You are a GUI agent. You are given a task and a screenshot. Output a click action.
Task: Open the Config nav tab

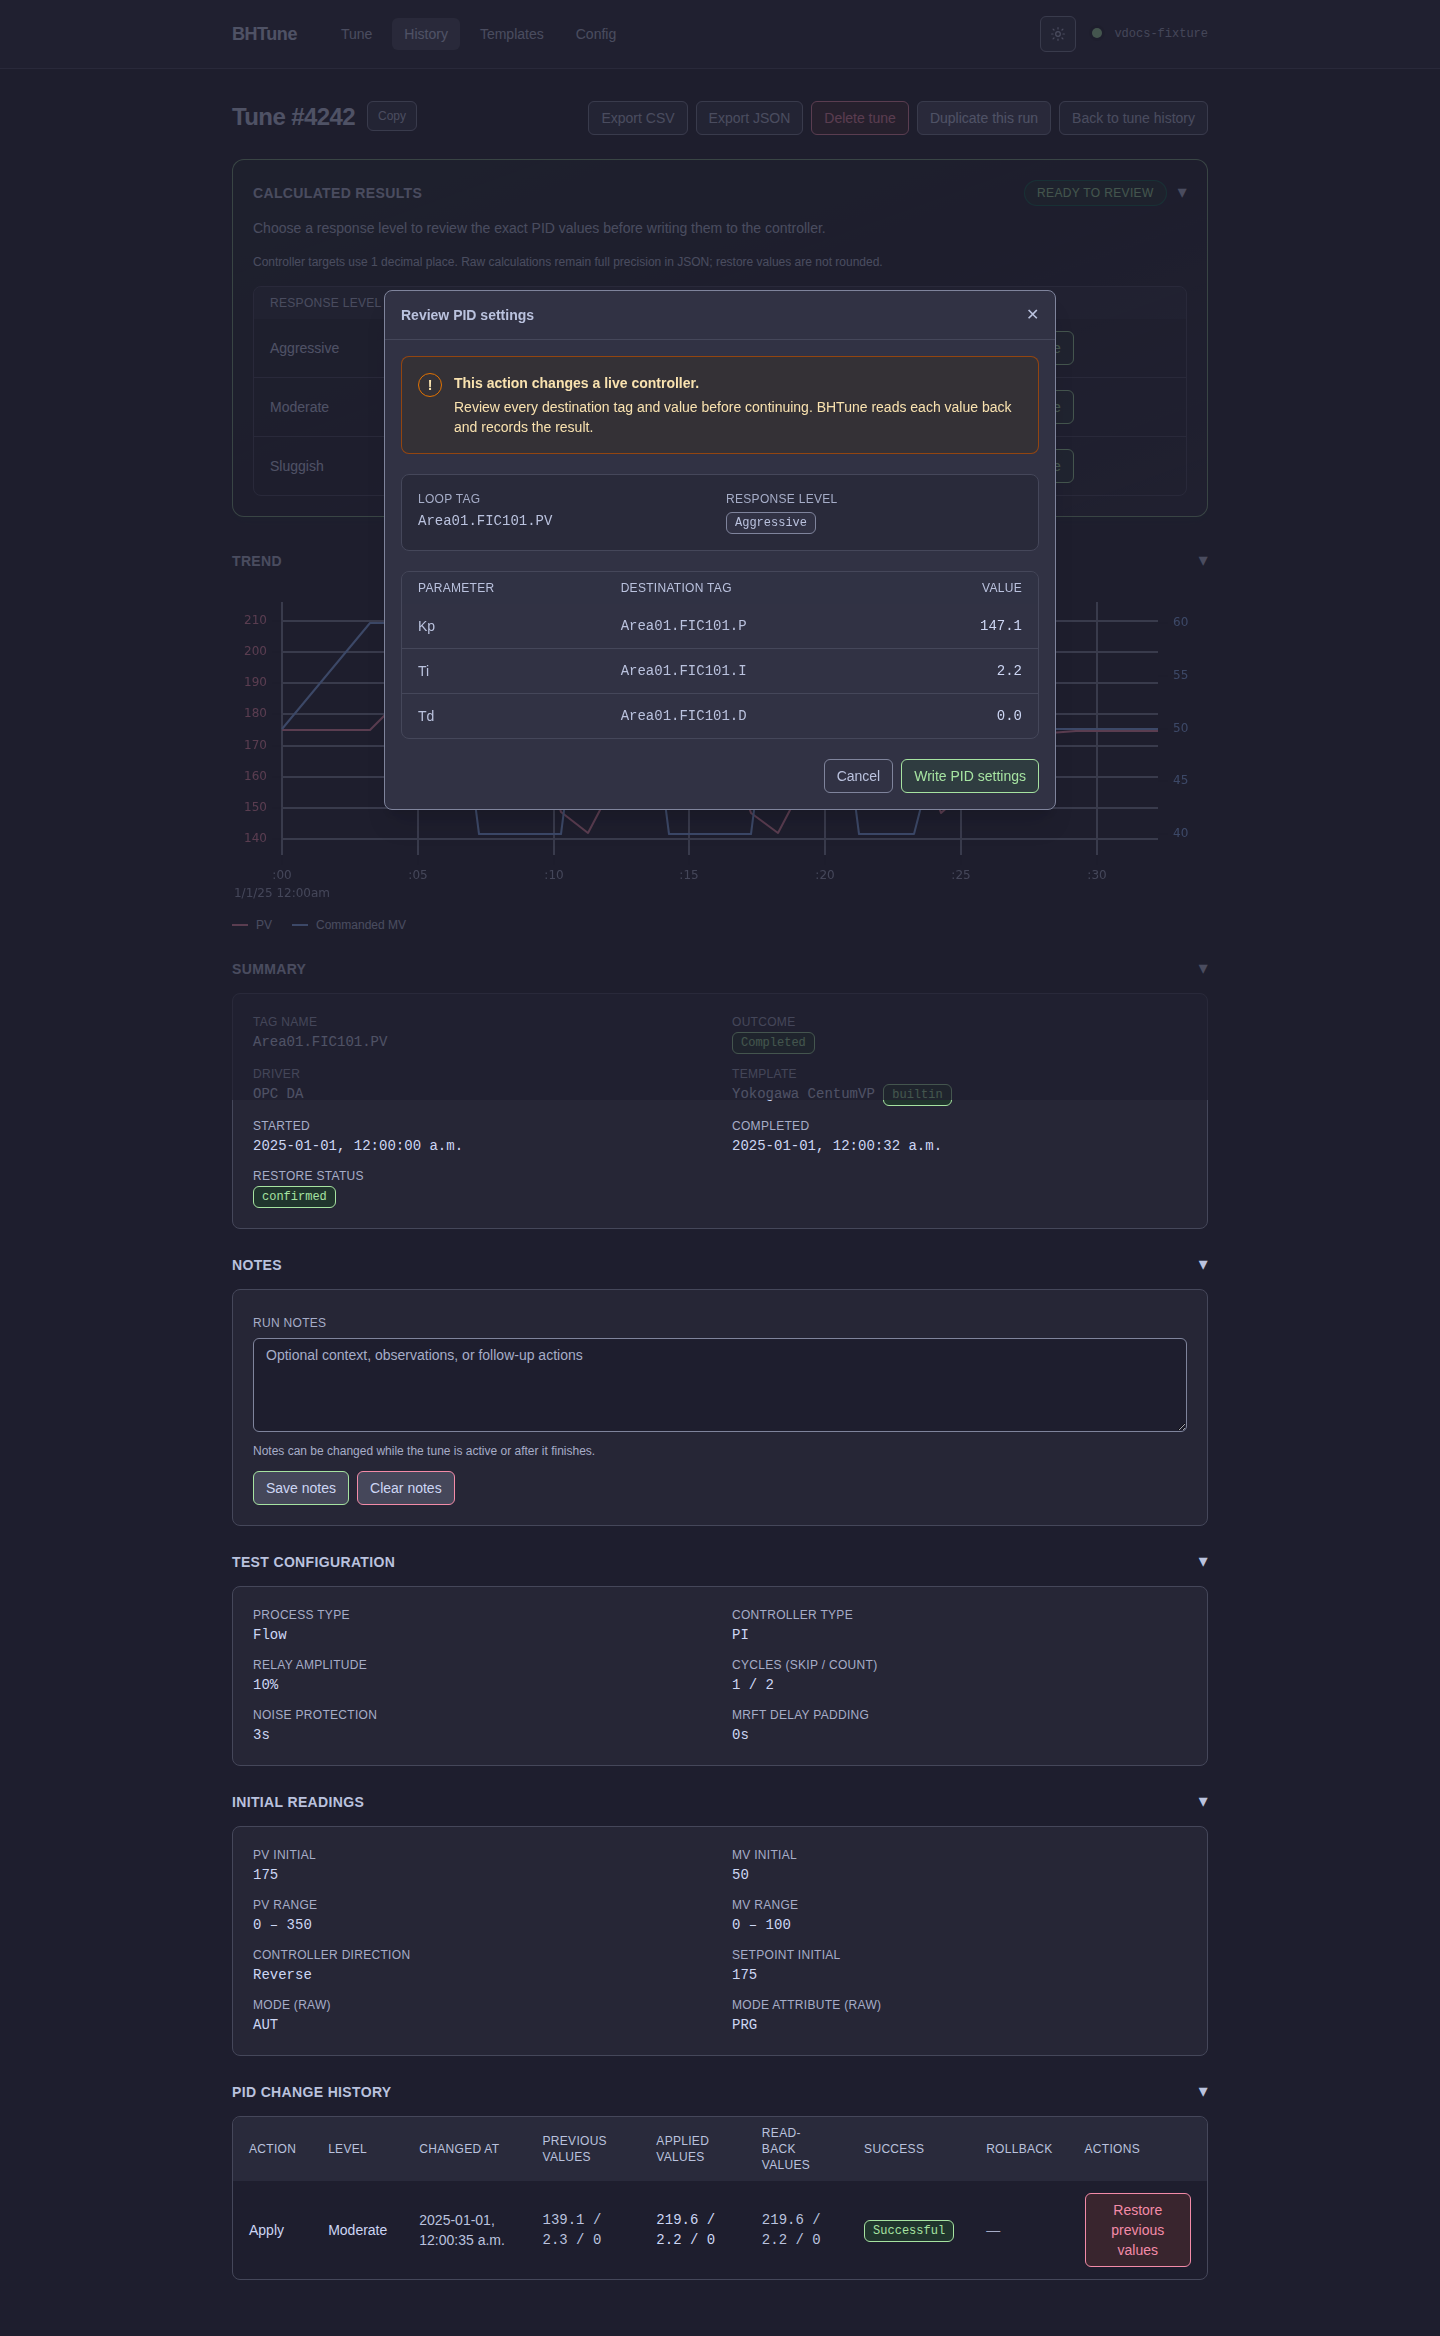click(x=596, y=34)
